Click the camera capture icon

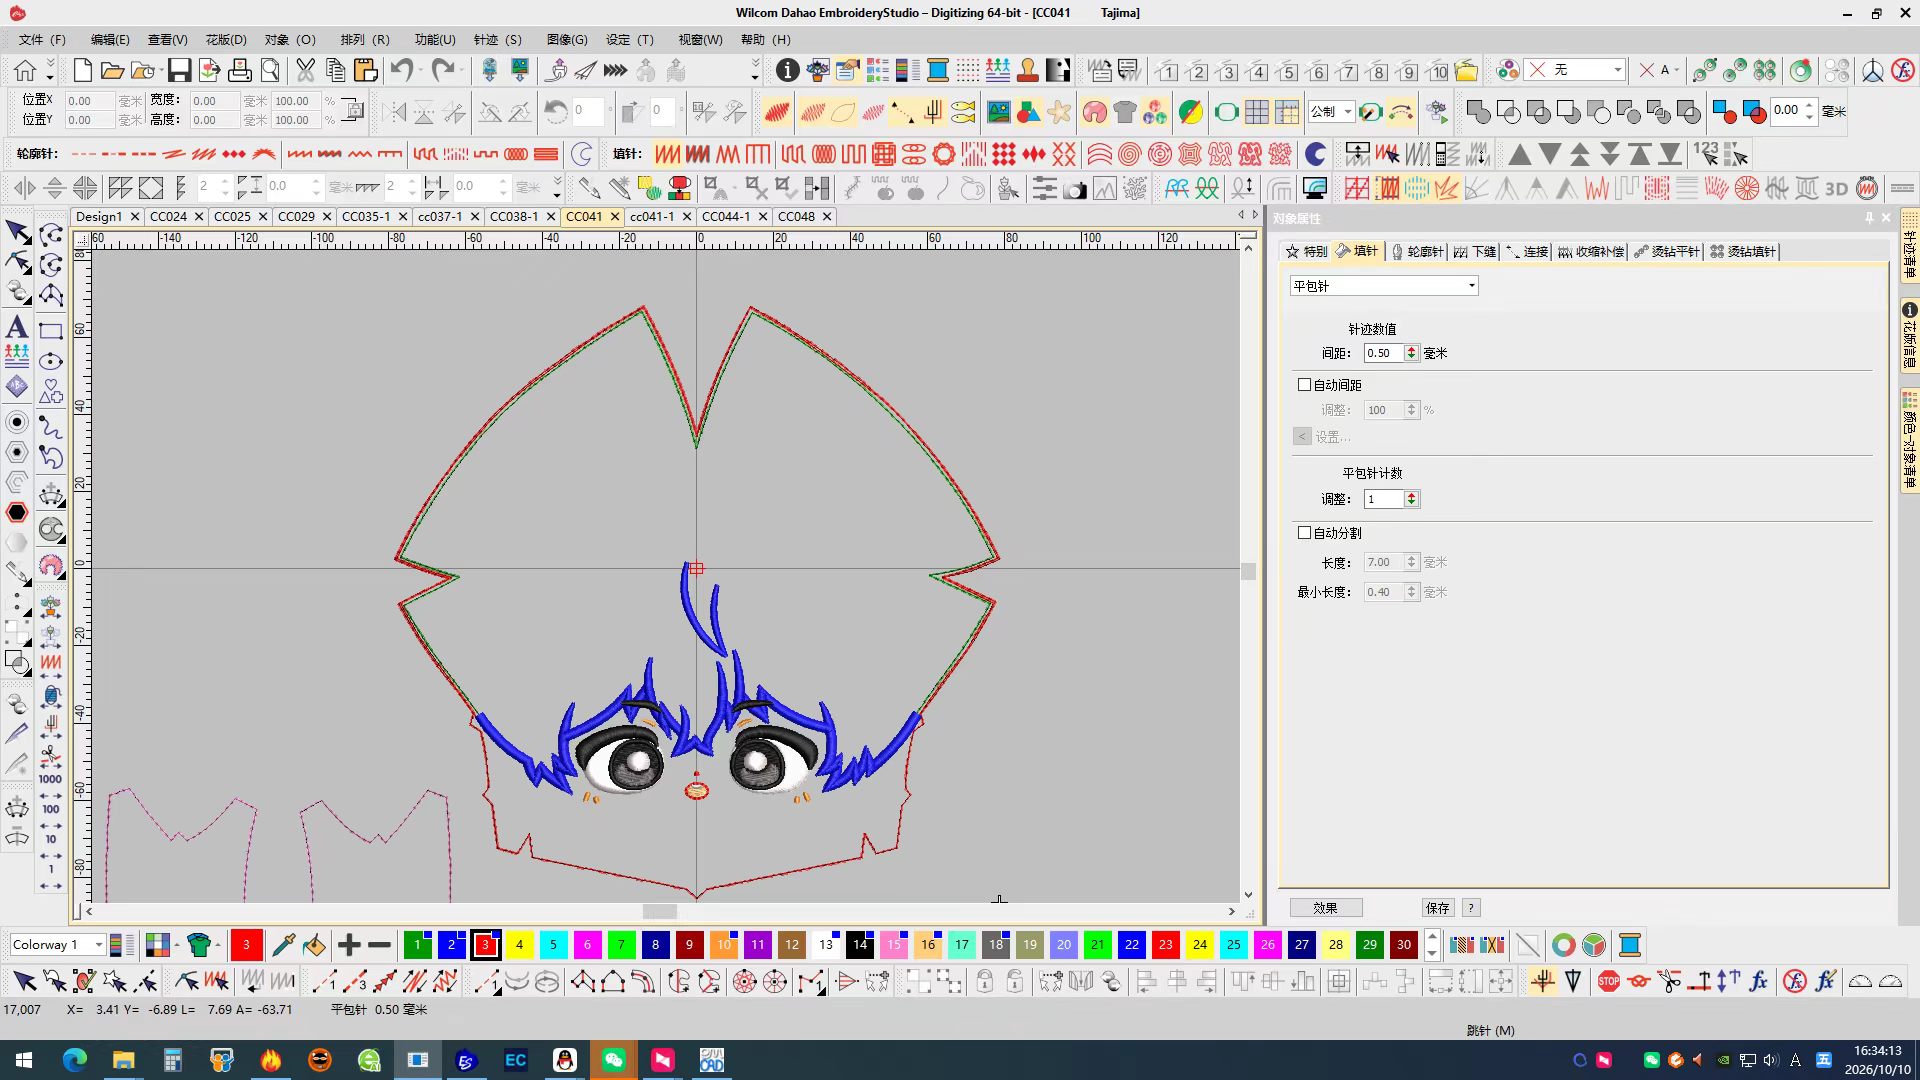(x=1075, y=188)
